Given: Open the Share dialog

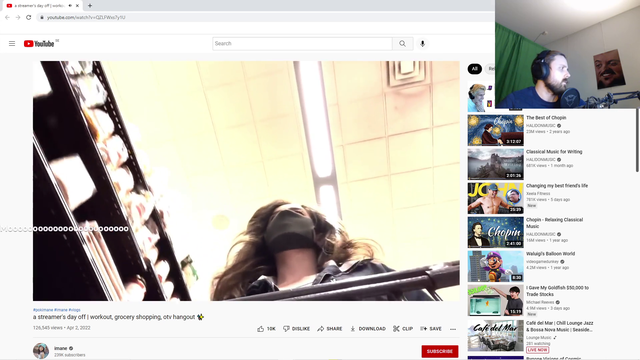Looking at the screenshot, I should coord(330,329).
